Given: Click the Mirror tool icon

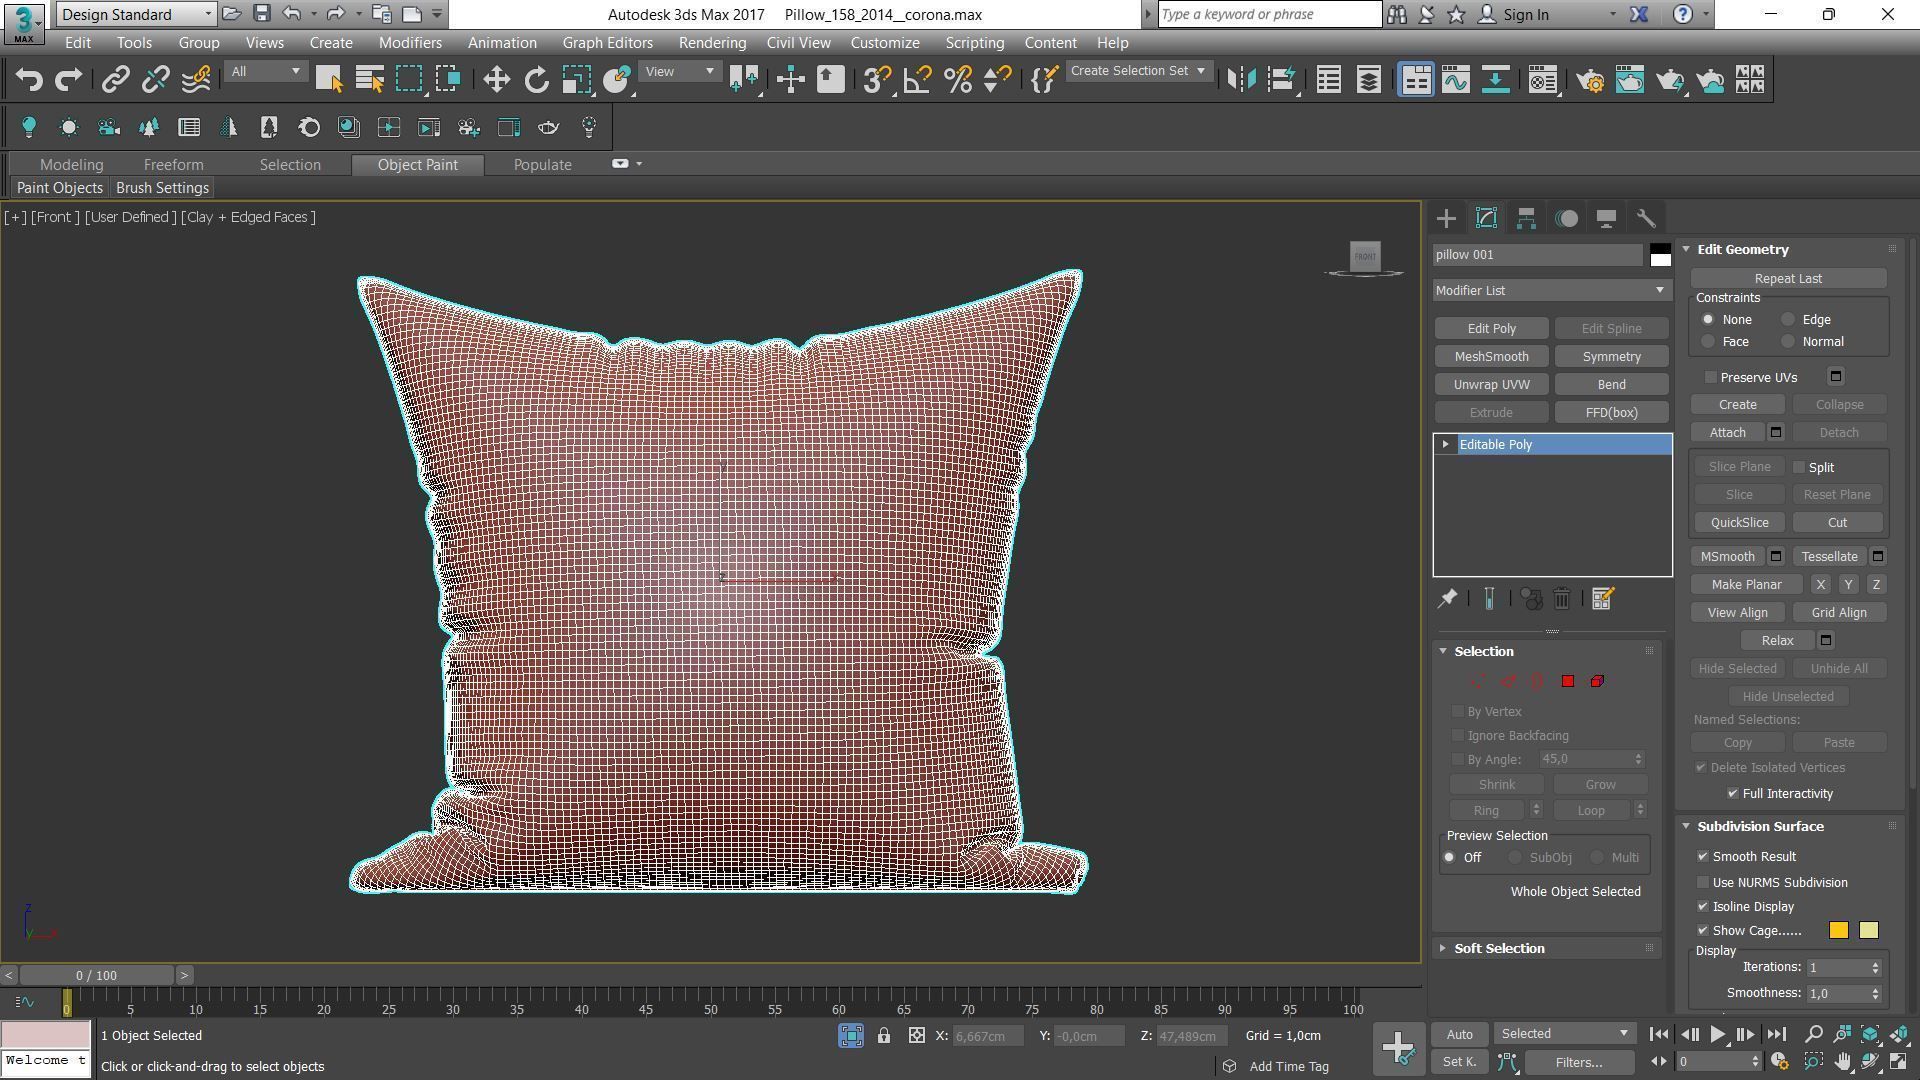Looking at the screenshot, I should 1241,80.
